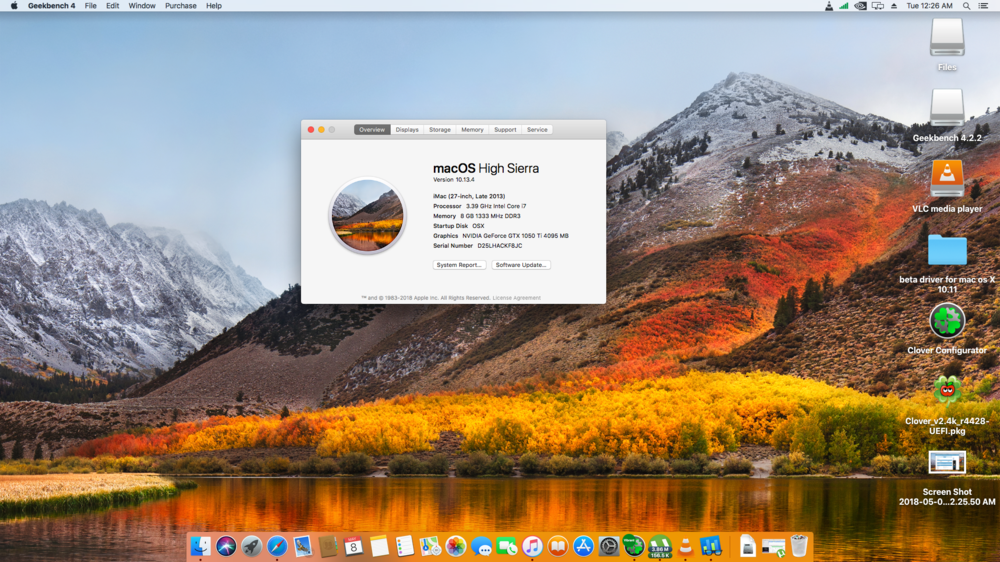This screenshot has width=1000, height=562.
Task: Open the App Store dock icon
Action: tap(583, 546)
